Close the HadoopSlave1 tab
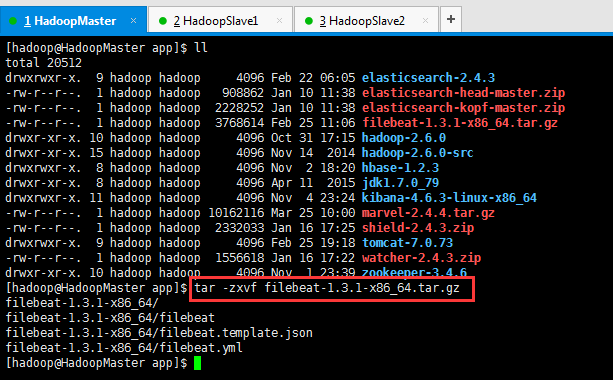Viewport: 613px width, 380px height. click(279, 20)
